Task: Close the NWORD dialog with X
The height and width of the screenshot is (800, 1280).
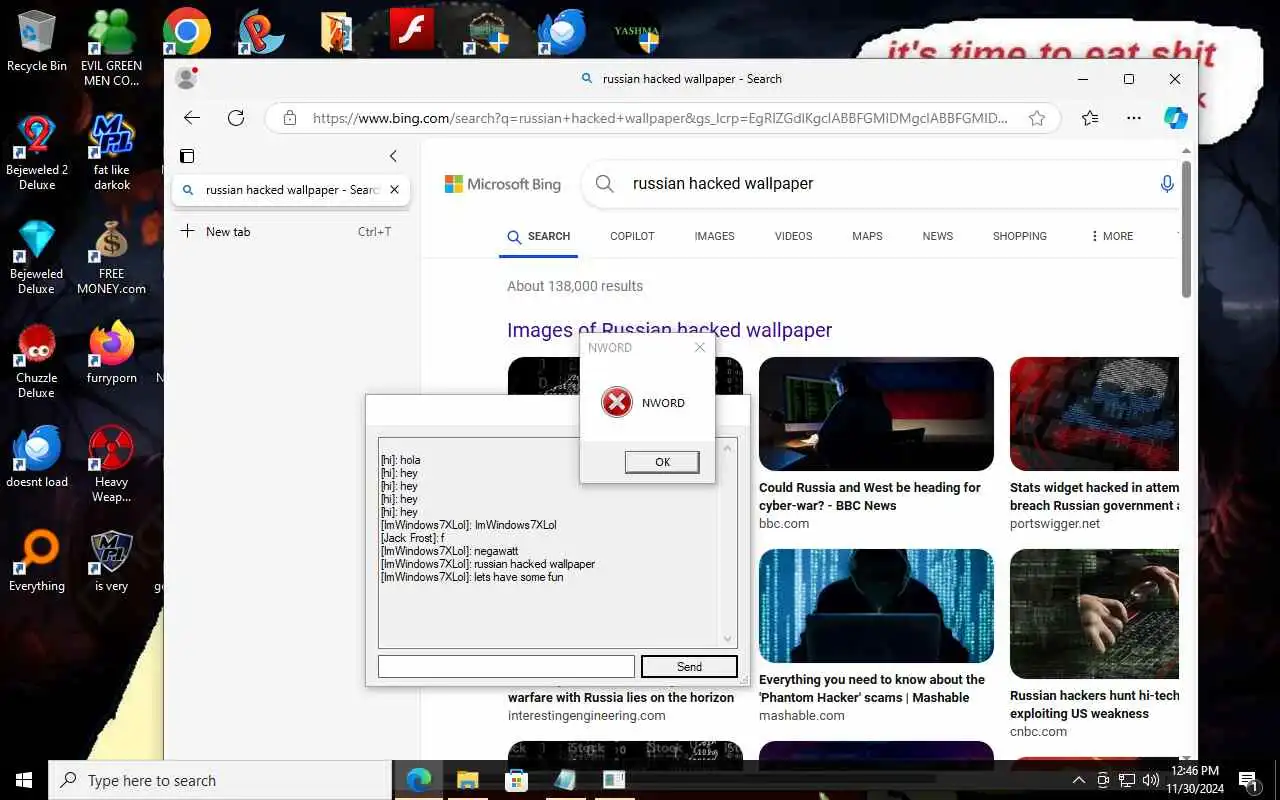Action: click(x=699, y=347)
